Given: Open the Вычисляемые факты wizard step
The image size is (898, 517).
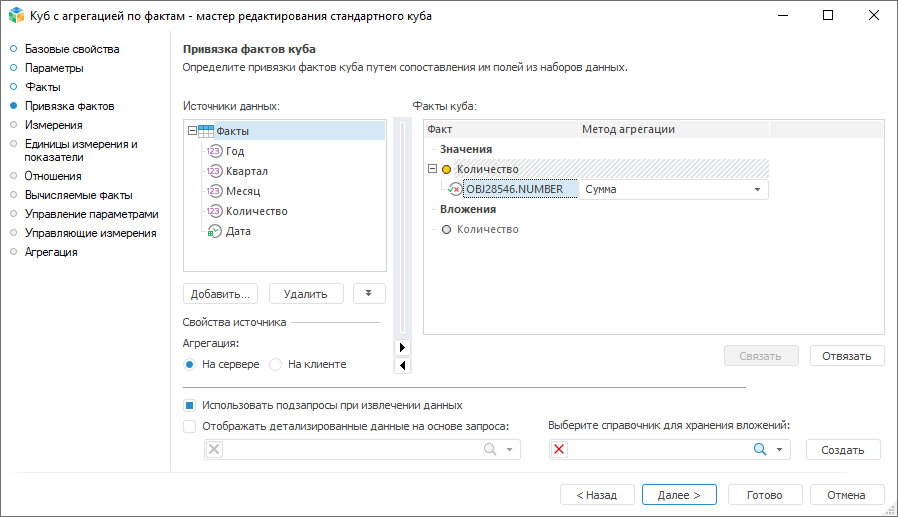Looking at the screenshot, I should tap(78, 195).
